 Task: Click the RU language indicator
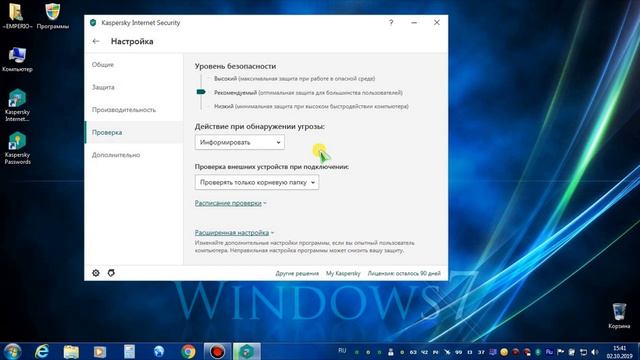click(342, 351)
